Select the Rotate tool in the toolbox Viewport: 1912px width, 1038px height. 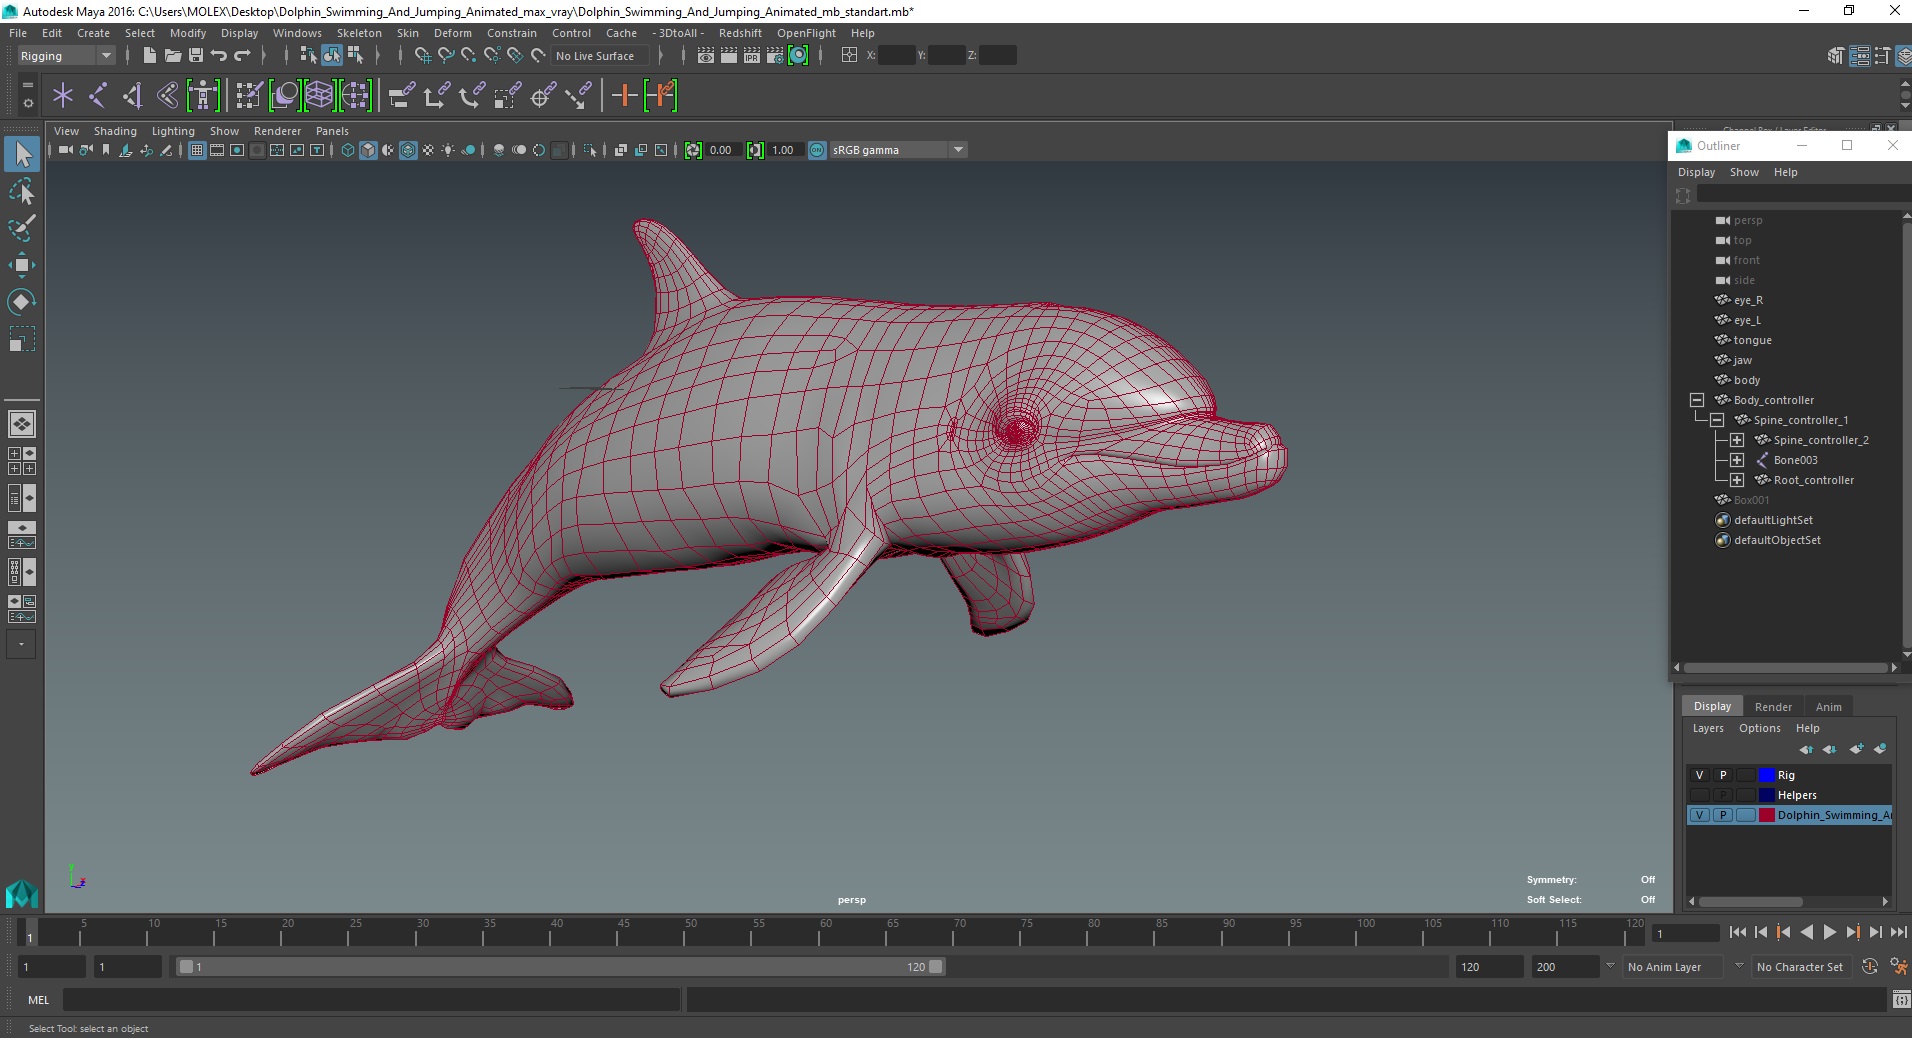coord(21,302)
